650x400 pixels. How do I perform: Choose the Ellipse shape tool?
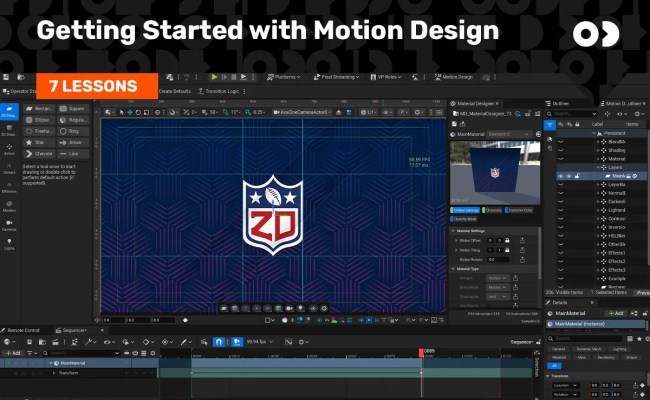click(x=39, y=120)
